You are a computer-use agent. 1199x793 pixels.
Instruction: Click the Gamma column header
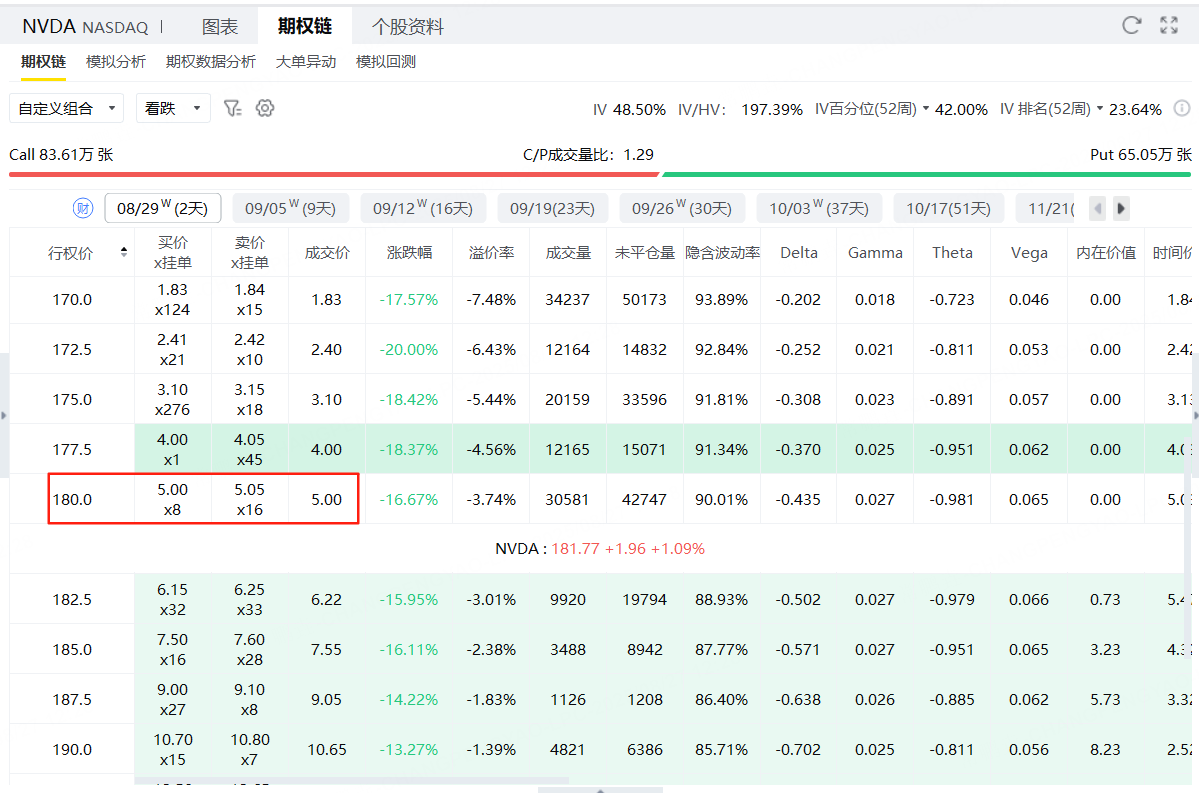click(876, 252)
